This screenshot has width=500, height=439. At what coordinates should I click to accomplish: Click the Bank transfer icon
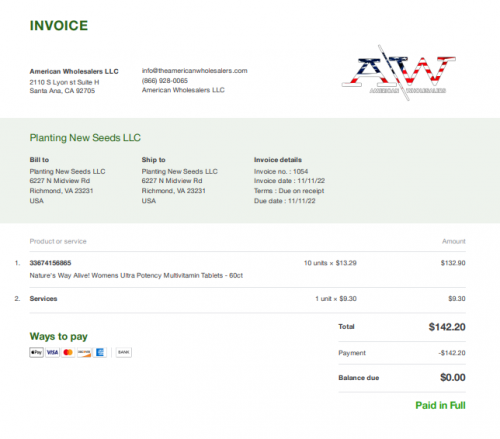pyautogui.click(x=124, y=352)
